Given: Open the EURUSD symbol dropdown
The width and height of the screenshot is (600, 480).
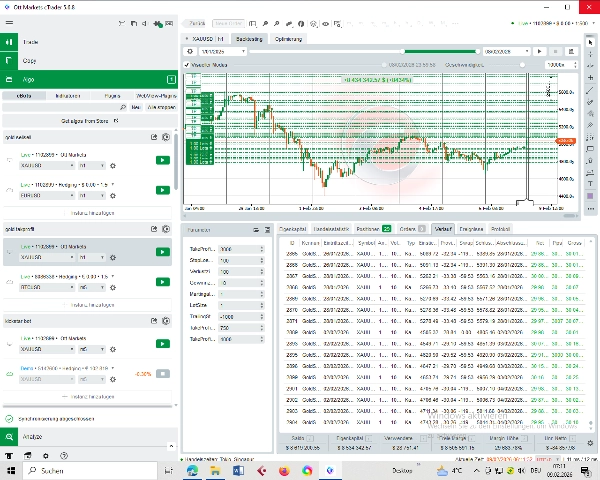Looking at the screenshot, I should (47, 196).
